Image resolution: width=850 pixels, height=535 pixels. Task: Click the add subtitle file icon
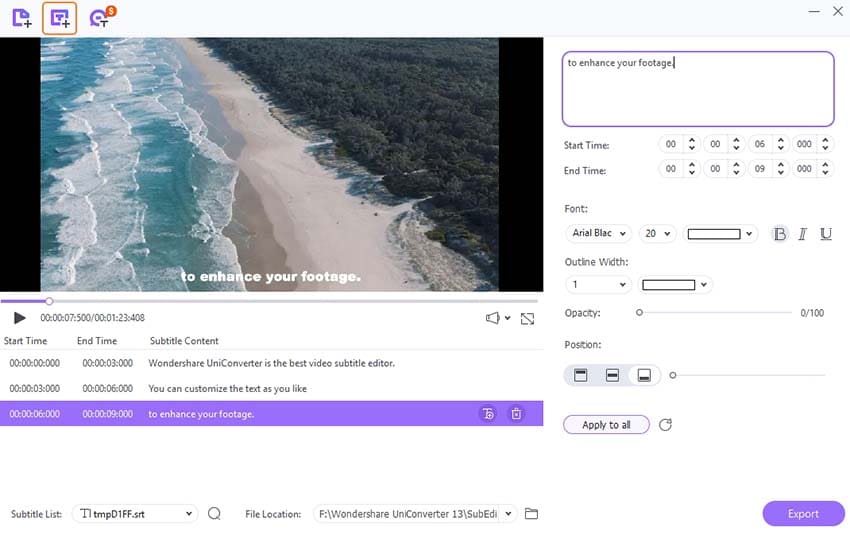[x=21, y=18]
